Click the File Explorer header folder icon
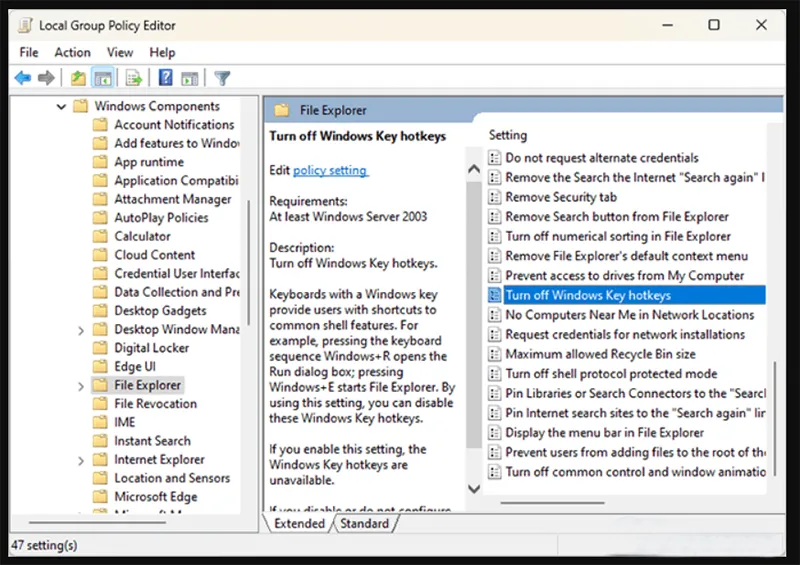Screen dimensions: 800x565 coord(282,110)
